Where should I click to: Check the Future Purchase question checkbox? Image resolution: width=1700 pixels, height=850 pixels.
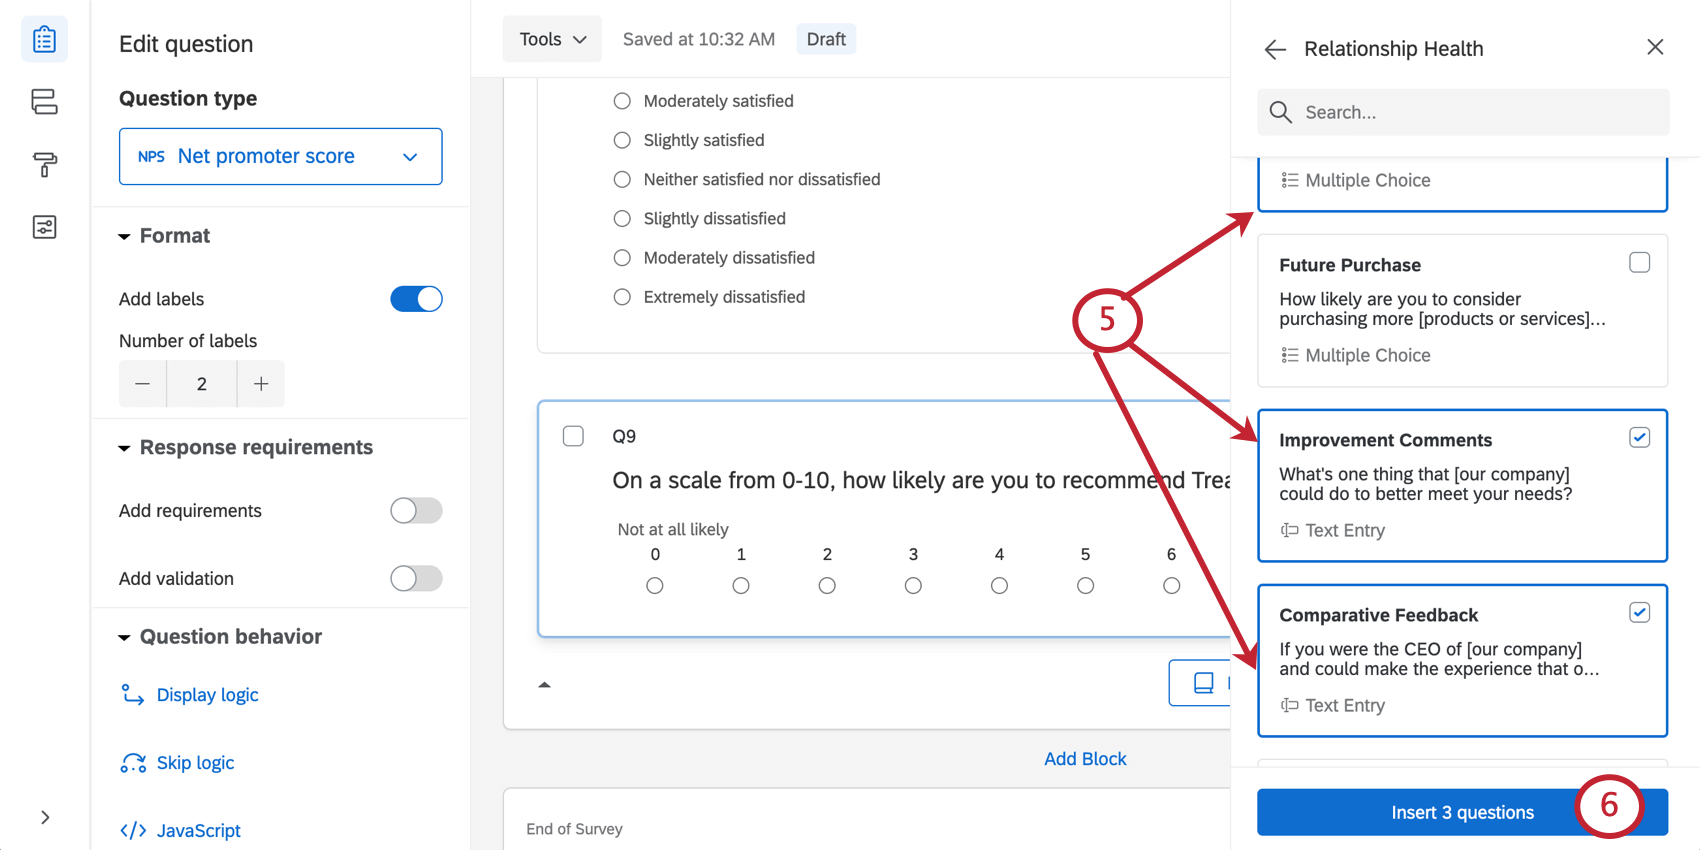click(1639, 263)
